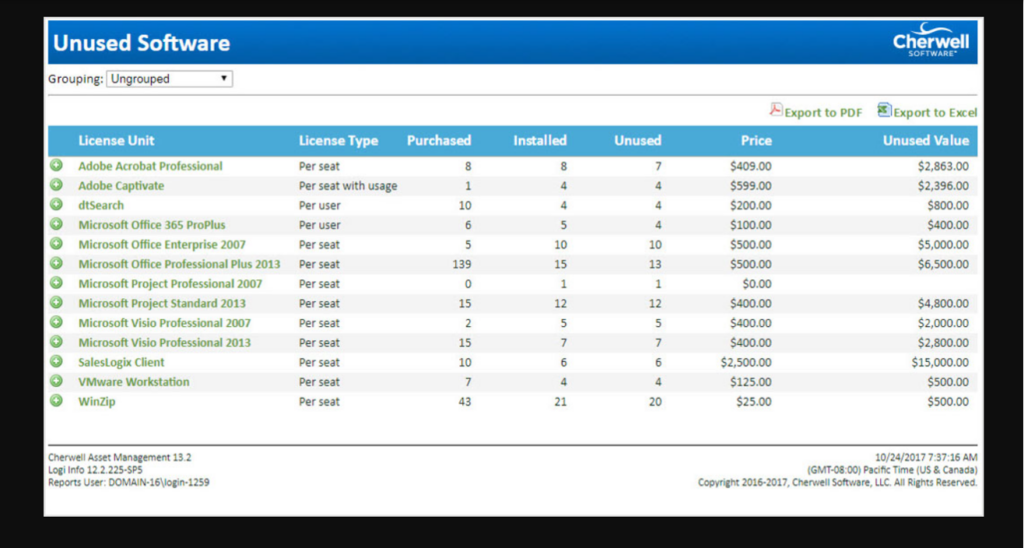Click the Cherwell Asset Management 13.2 footer text
1024x548 pixels.
120,457
